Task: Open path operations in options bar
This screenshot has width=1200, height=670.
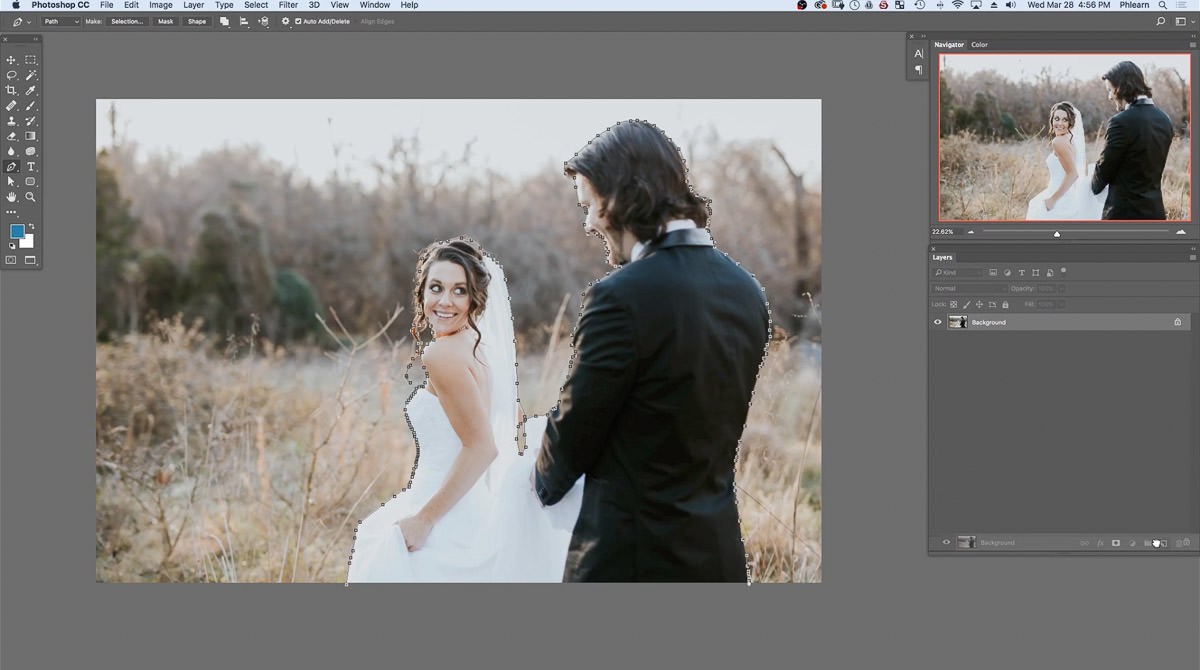Action: click(x=224, y=21)
